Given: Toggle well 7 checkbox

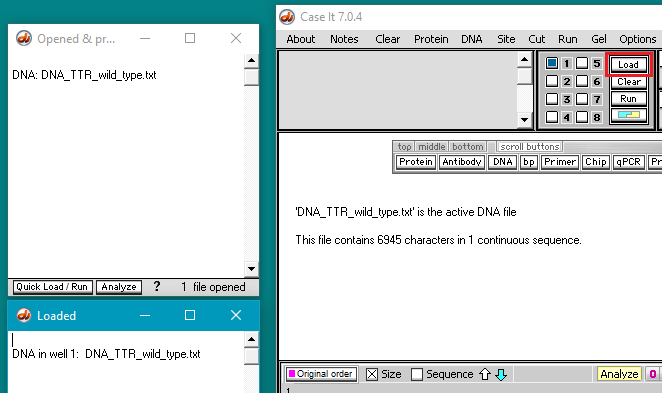Looking at the screenshot, I should (582, 99).
